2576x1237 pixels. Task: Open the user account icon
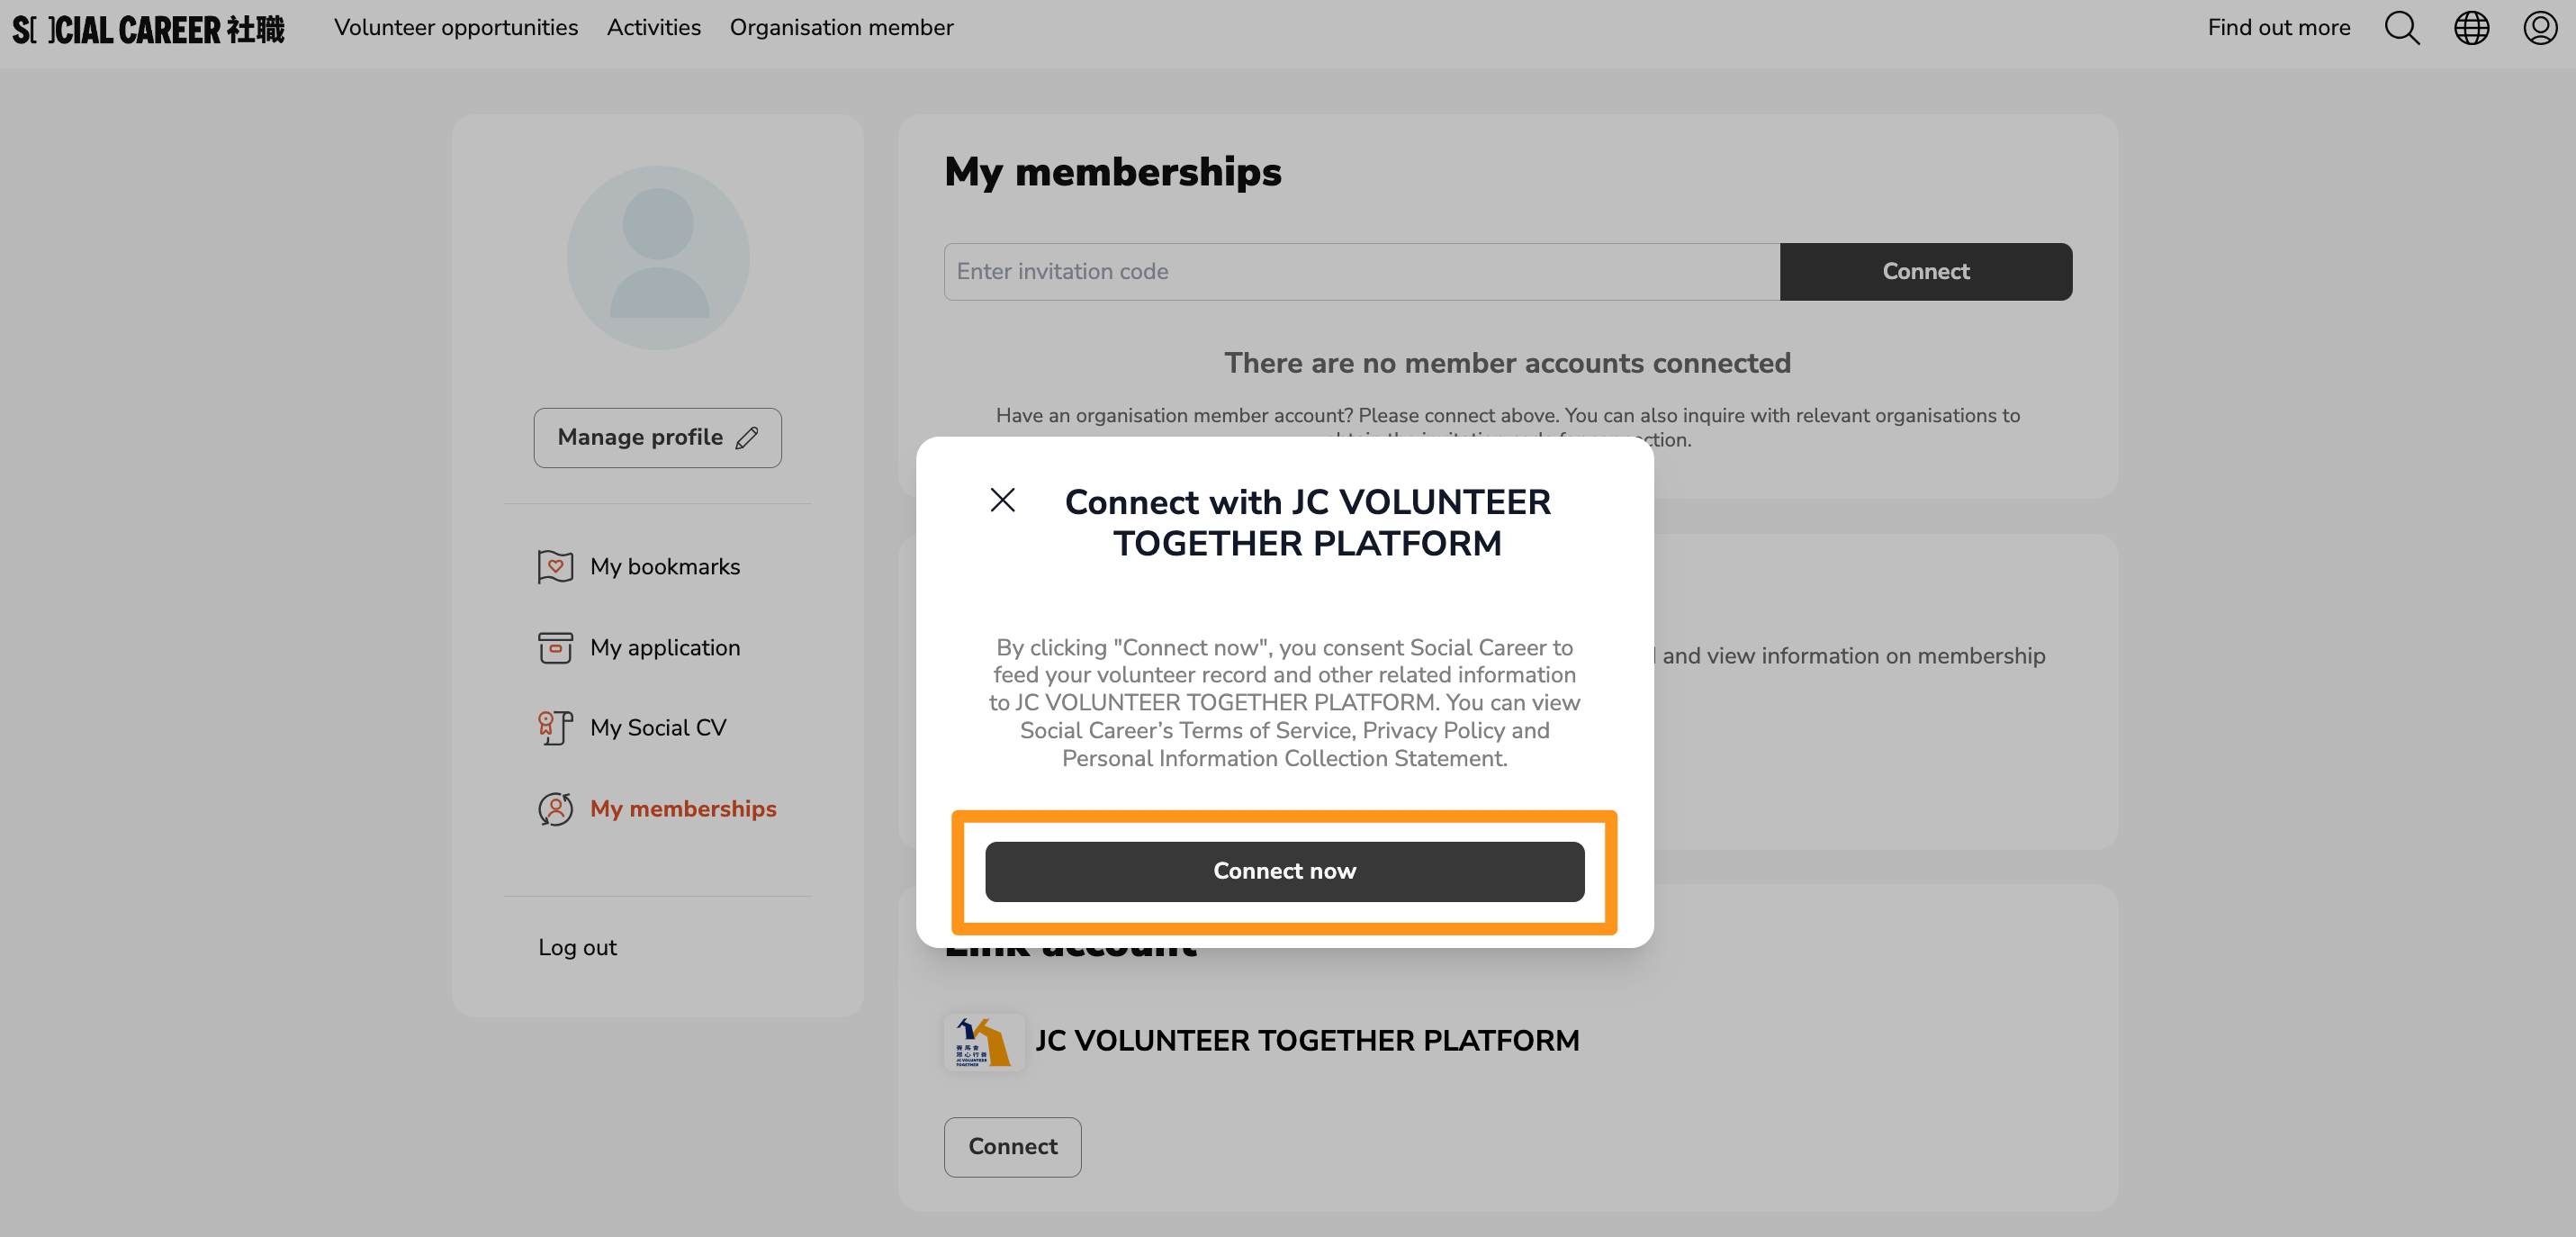pos(2540,28)
